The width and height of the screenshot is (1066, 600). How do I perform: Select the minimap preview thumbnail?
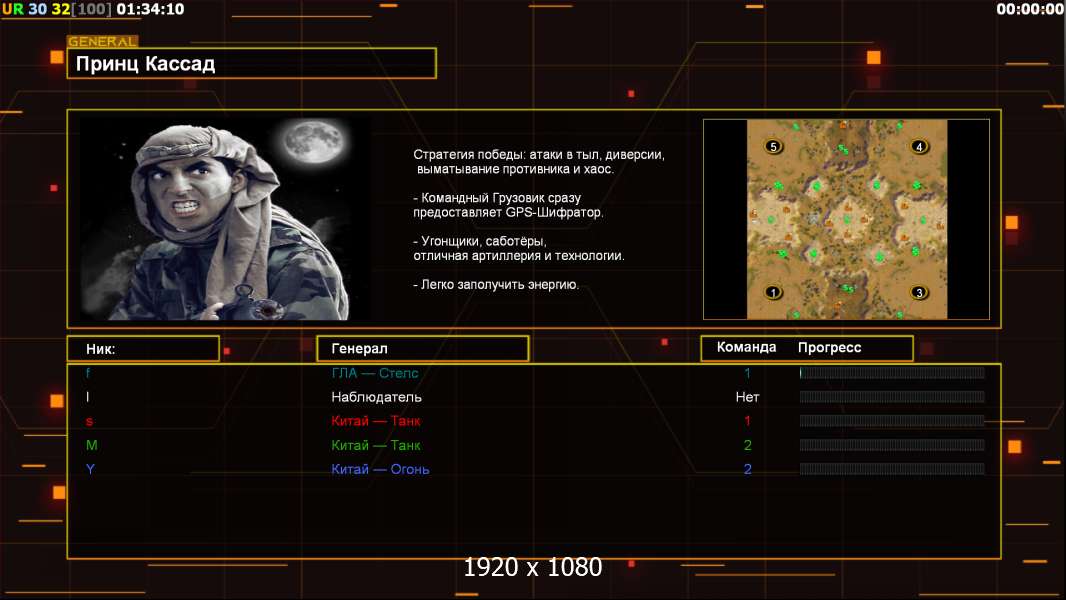click(x=846, y=219)
